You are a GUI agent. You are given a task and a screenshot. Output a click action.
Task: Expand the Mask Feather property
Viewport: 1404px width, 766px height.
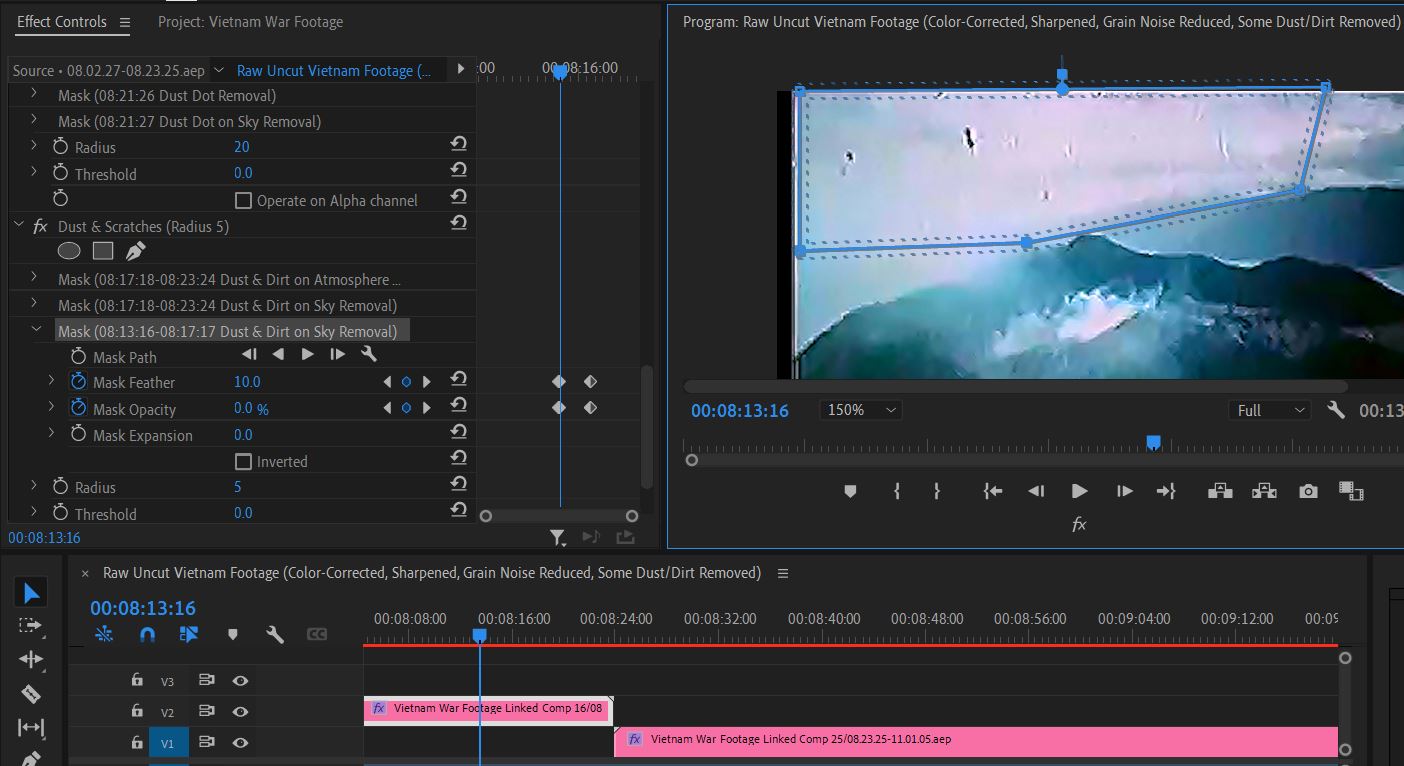click(52, 380)
